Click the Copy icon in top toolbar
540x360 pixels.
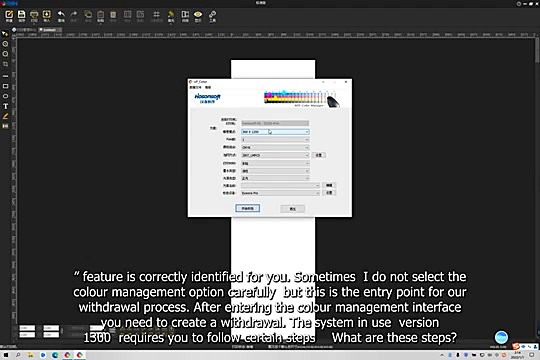88,16
